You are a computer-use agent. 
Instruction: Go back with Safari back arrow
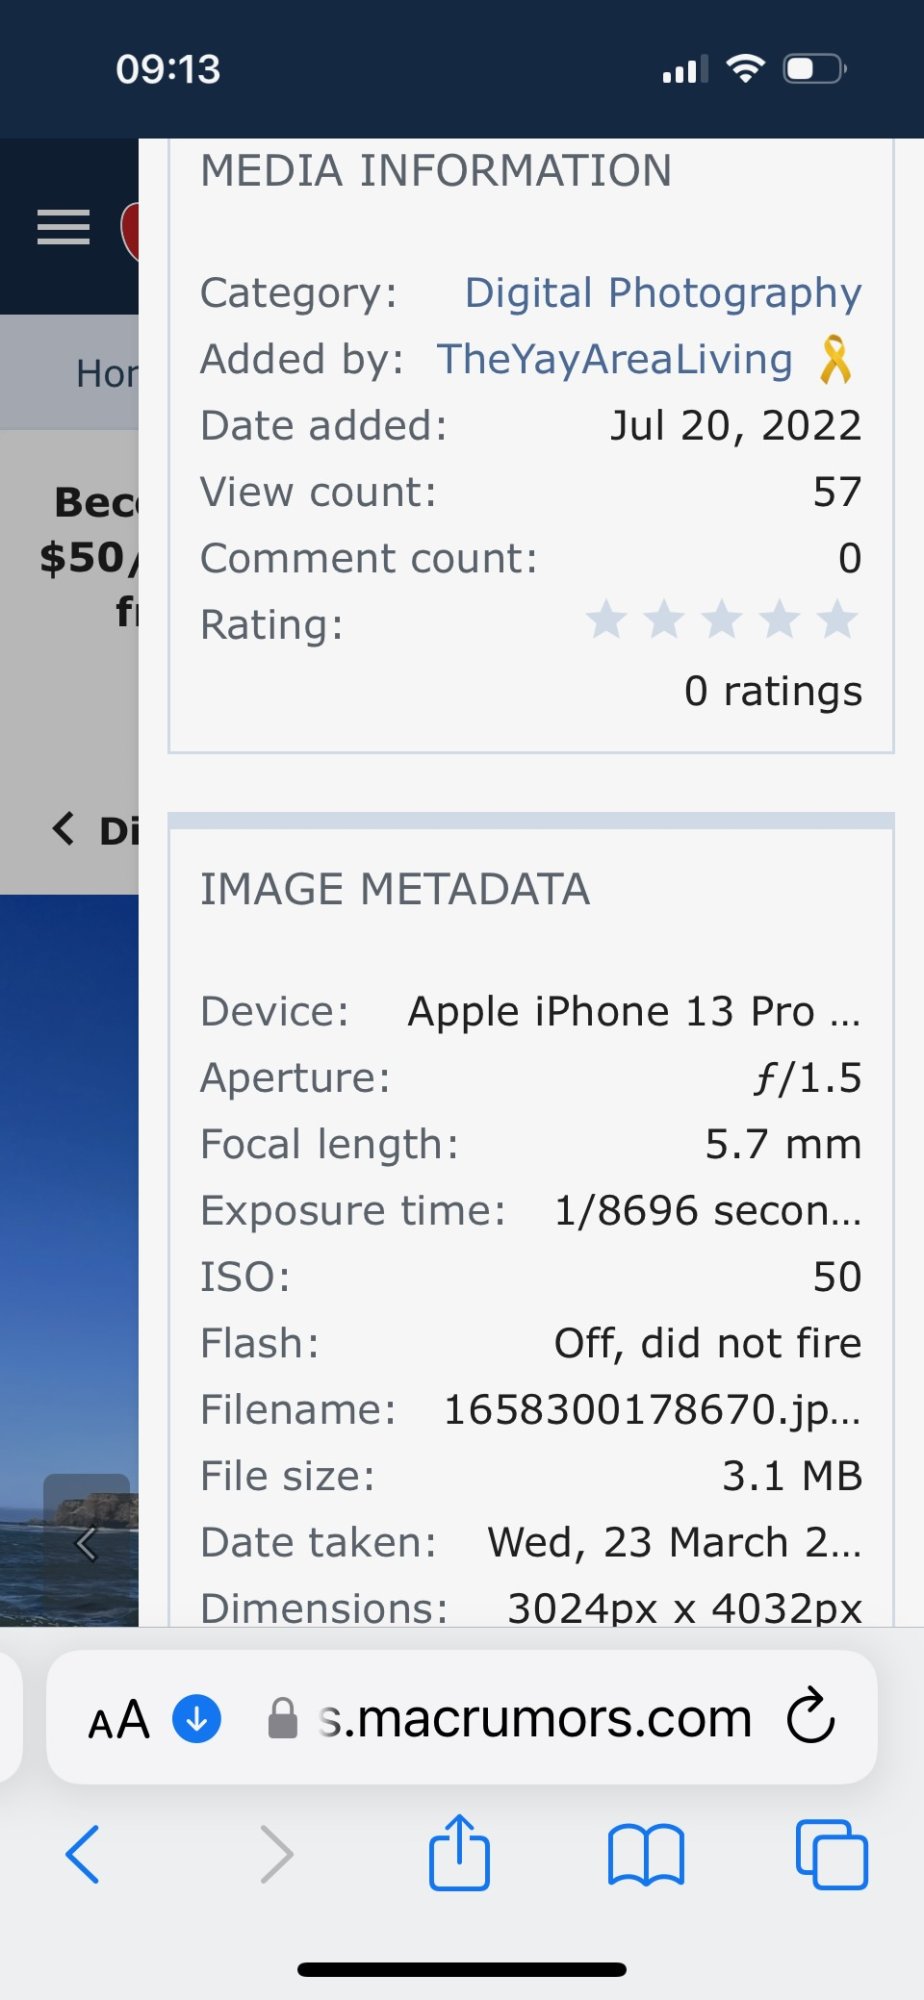click(83, 1855)
